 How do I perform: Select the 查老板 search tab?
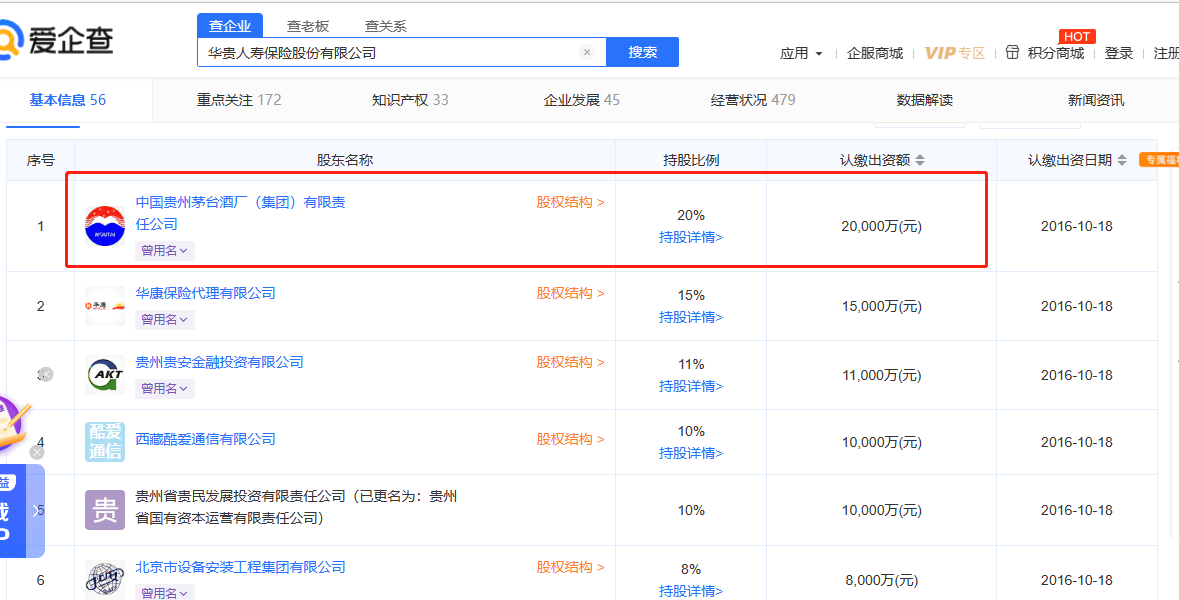click(308, 26)
